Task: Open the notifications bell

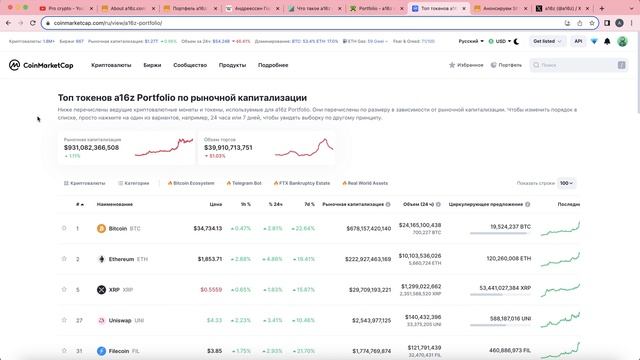Action: 607,41
